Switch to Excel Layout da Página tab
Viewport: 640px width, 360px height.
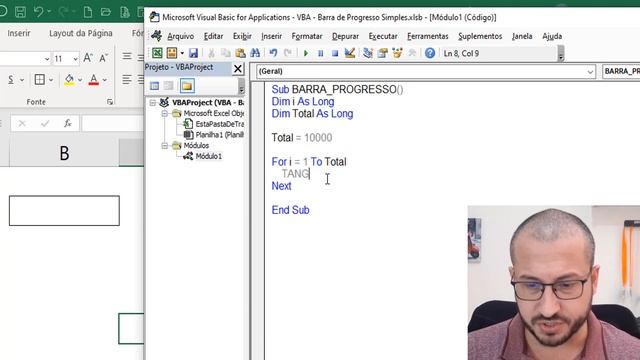pyautogui.click(x=81, y=33)
